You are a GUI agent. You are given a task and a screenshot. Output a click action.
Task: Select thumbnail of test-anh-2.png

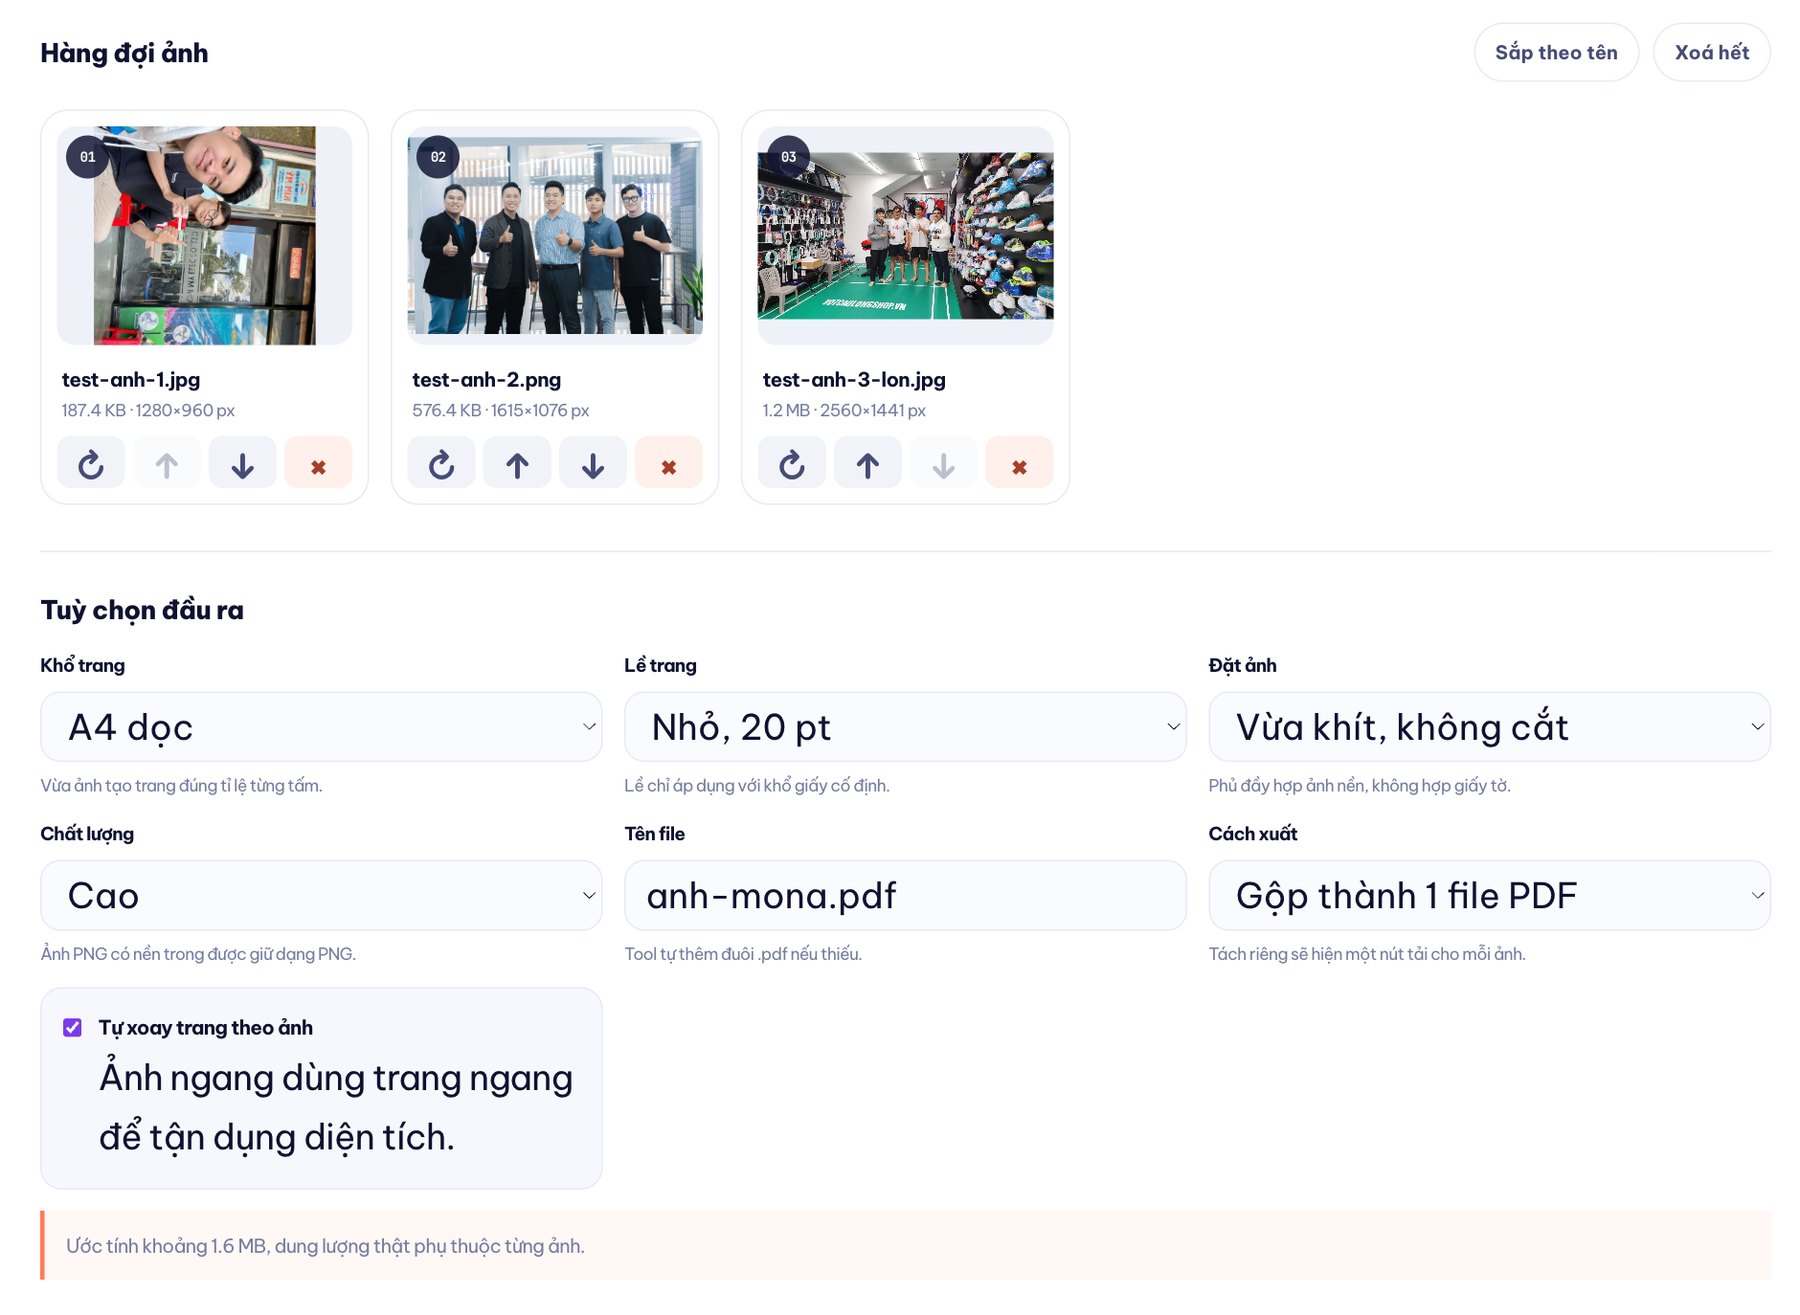[555, 235]
